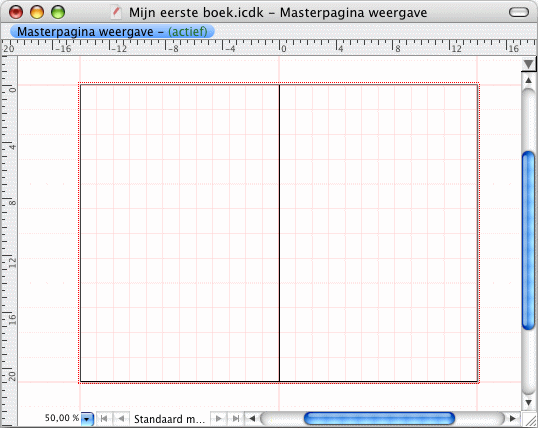
Task: Click inside the right master page
Action: click(x=378, y=233)
